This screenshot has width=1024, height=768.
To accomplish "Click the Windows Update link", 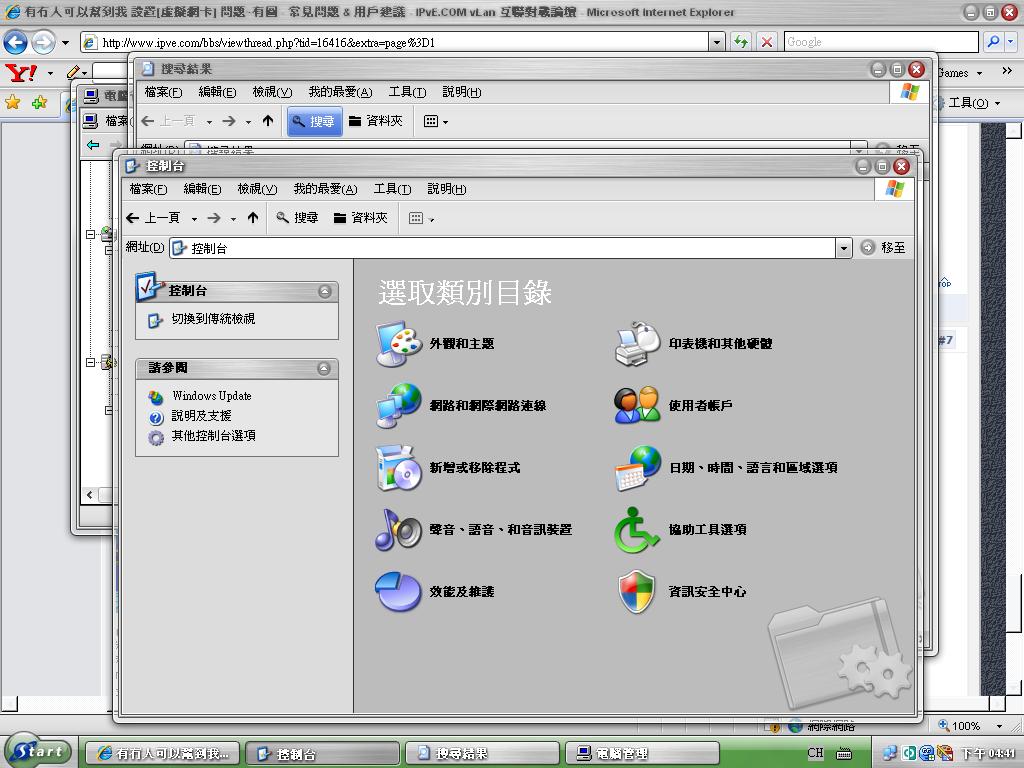I will pos(211,396).
